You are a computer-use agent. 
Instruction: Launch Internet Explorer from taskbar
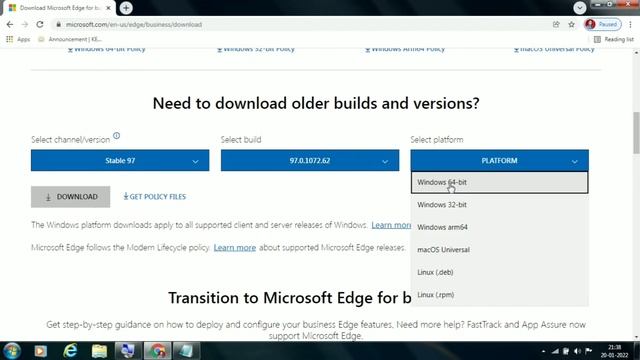coord(70,351)
